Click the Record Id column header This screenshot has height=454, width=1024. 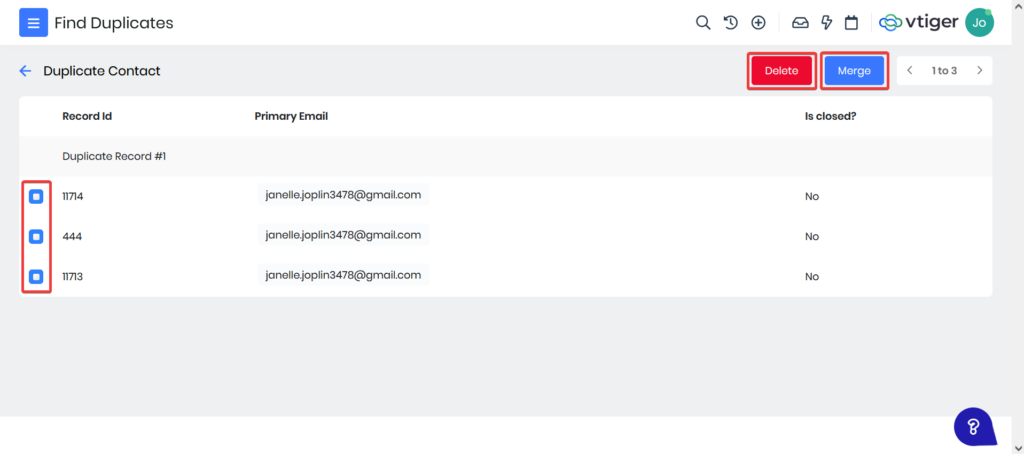(87, 116)
